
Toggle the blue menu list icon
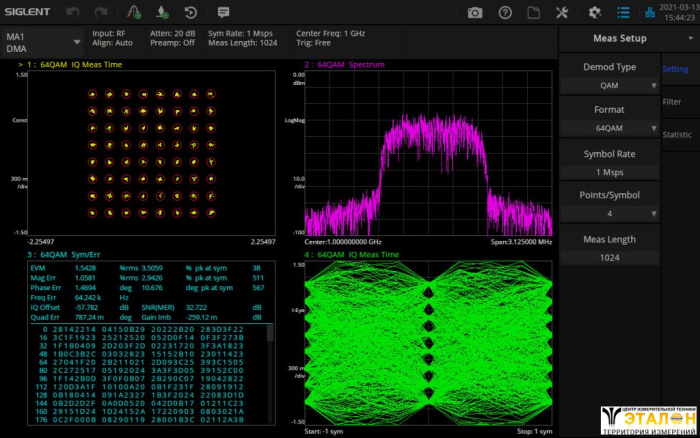point(624,12)
